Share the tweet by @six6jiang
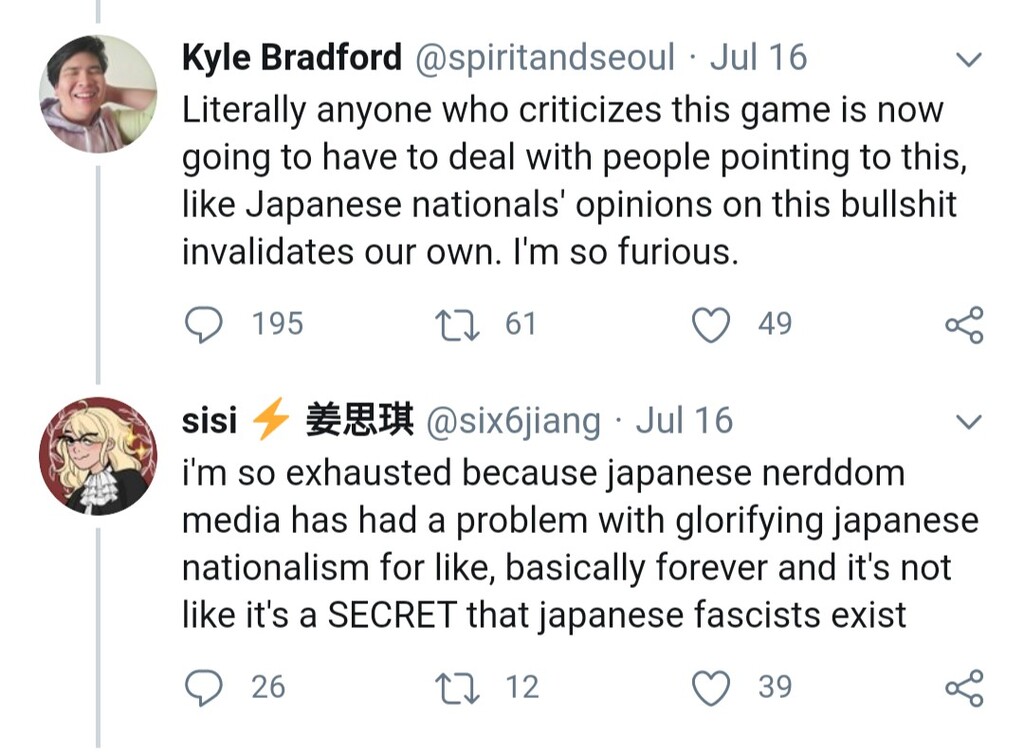The image size is (1024, 753). pyautogui.click(x=965, y=688)
